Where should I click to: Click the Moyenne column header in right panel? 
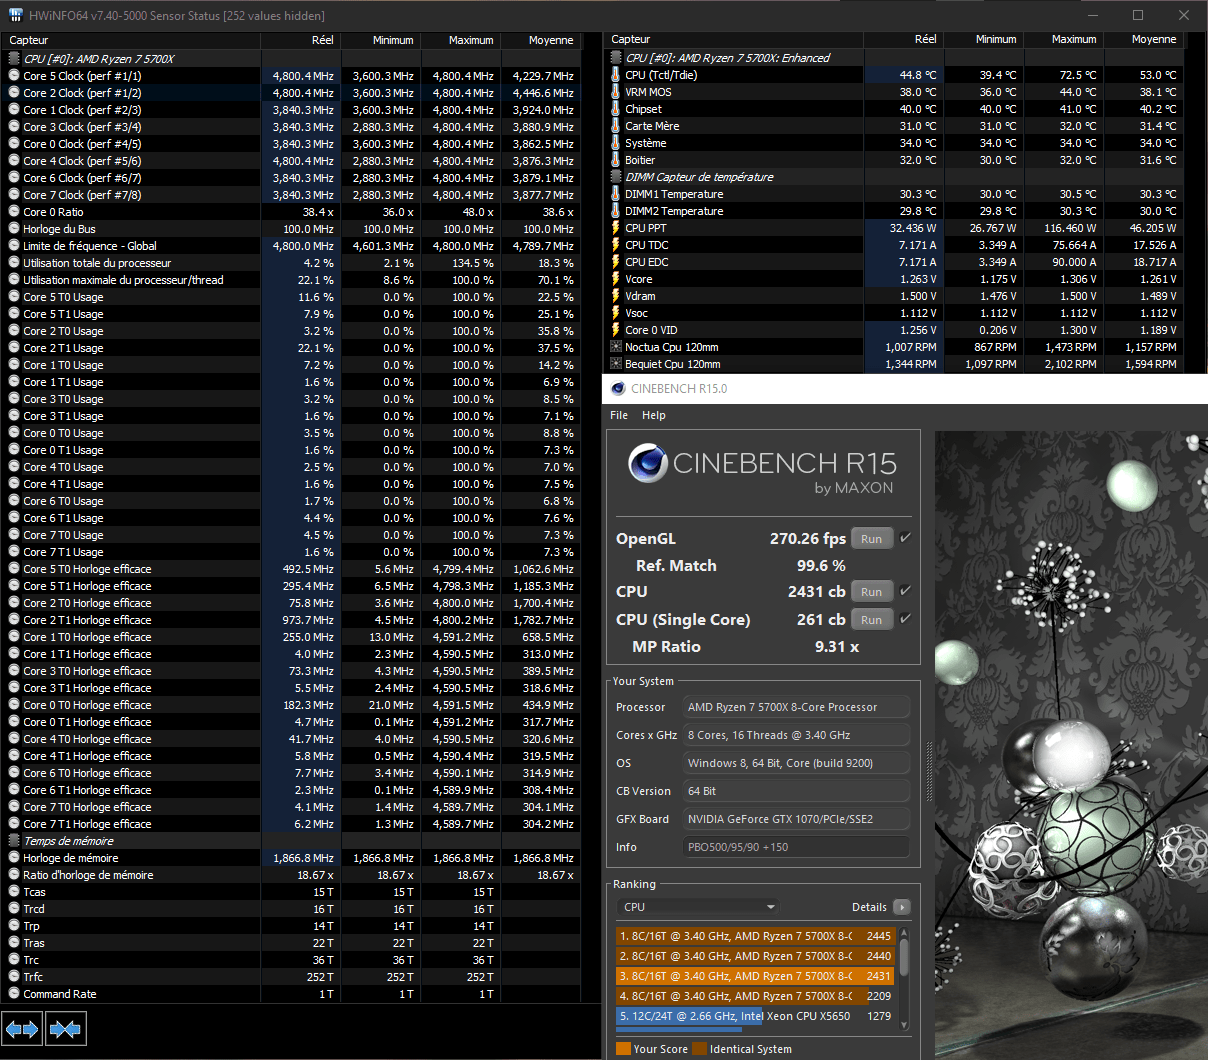tap(1143, 39)
